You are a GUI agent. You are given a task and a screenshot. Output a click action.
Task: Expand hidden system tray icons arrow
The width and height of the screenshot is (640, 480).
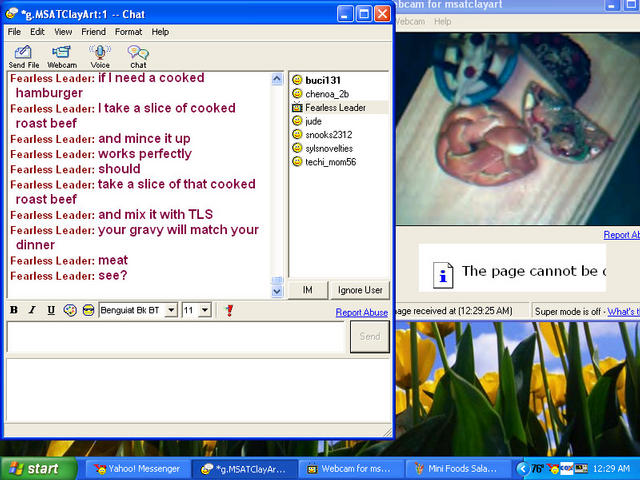tap(522, 469)
